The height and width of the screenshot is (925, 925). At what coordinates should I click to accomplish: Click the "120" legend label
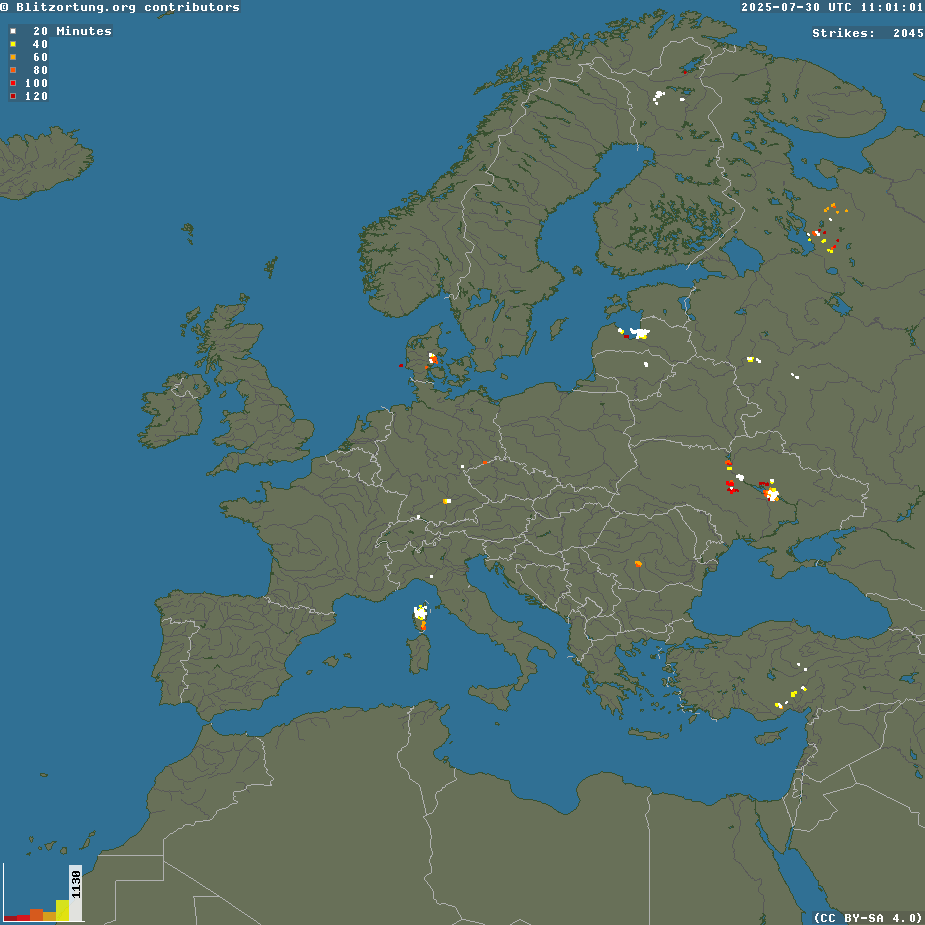point(36,96)
